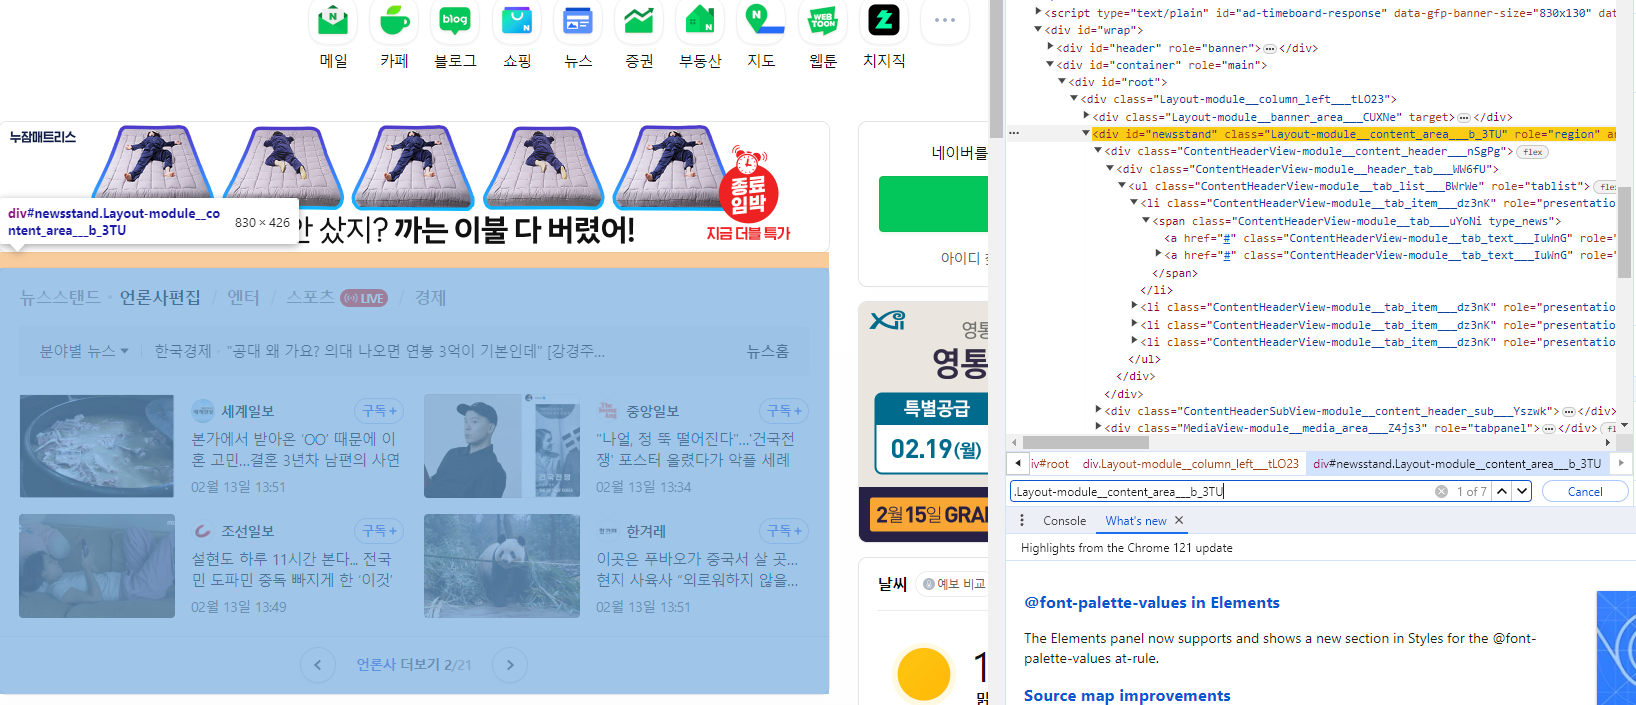This screenshot has width=1636, height=705.
Task: Open the Map (지도) shortcut icon
Action: point(761,20)
